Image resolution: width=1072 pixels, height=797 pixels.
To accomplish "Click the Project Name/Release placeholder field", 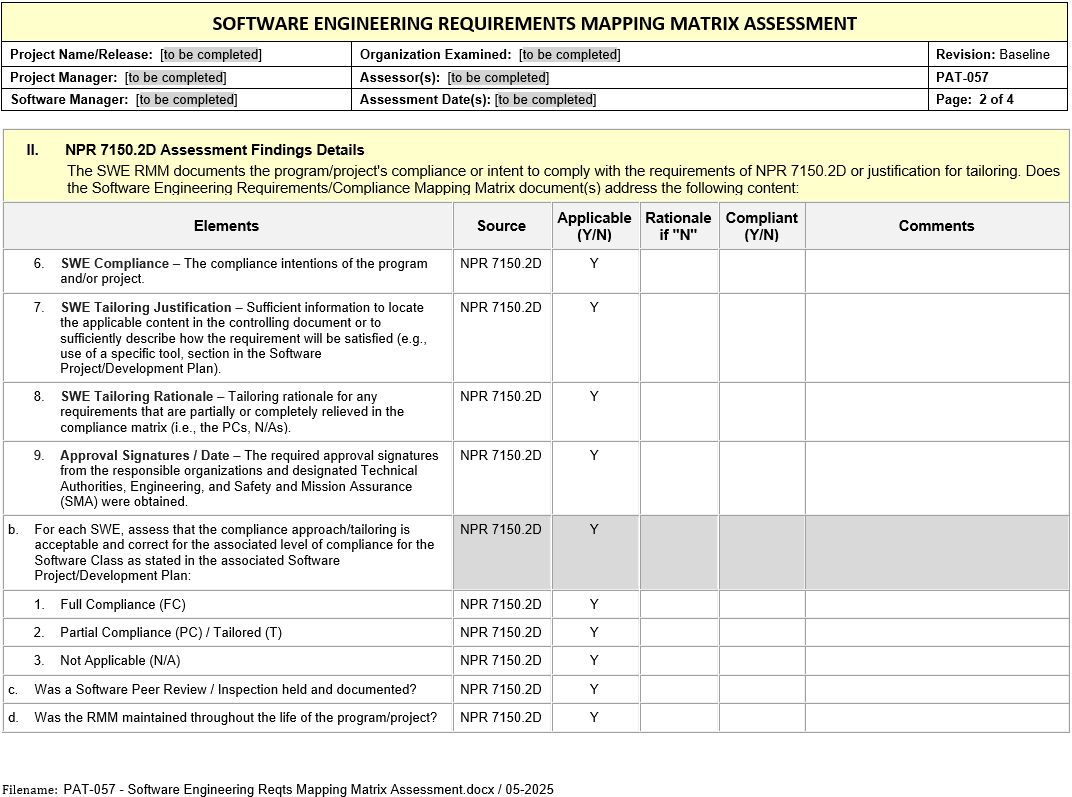I will [x=211, y=55].
